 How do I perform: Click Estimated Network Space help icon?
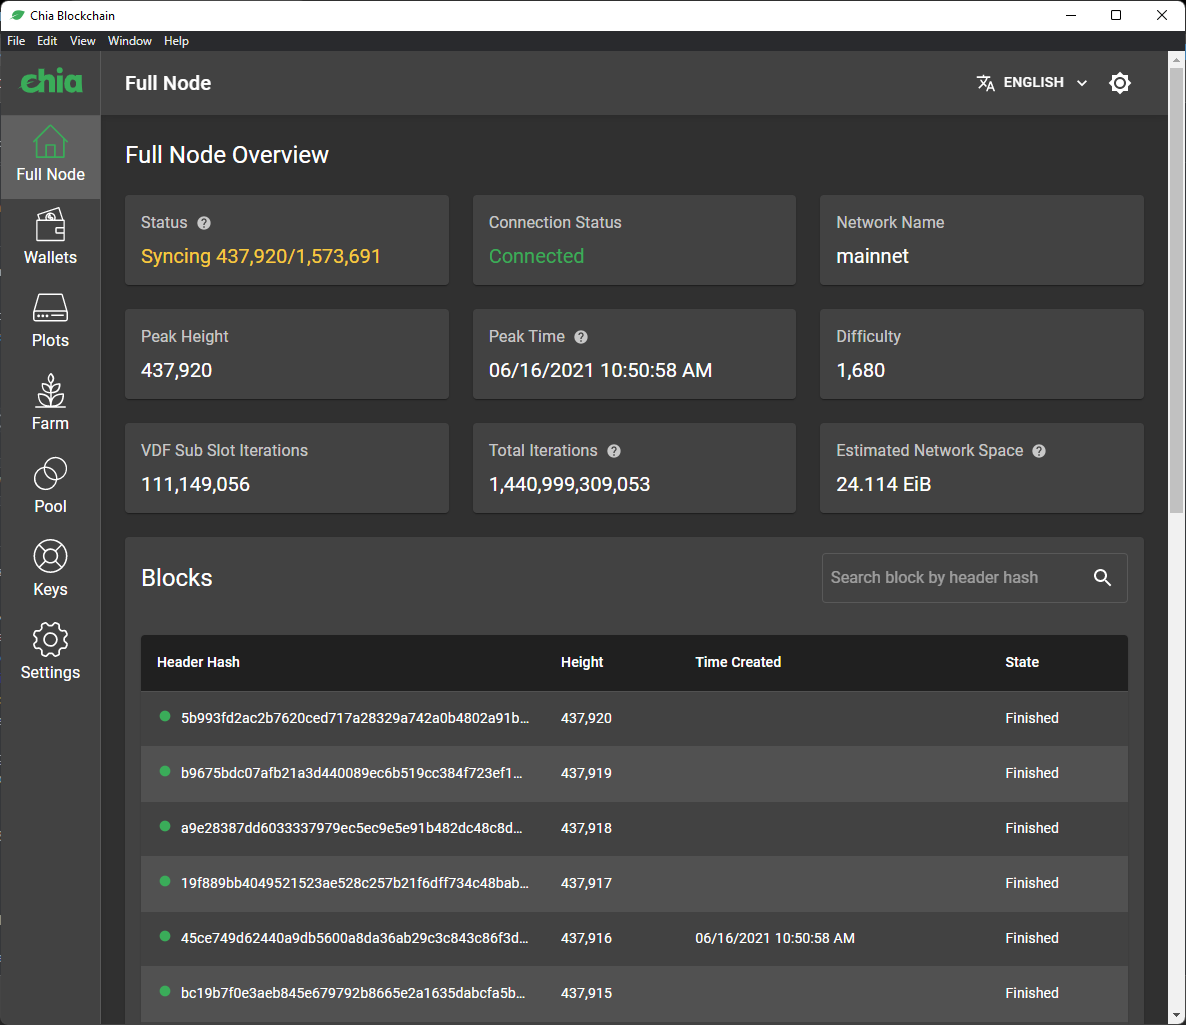coord(1039,451)
